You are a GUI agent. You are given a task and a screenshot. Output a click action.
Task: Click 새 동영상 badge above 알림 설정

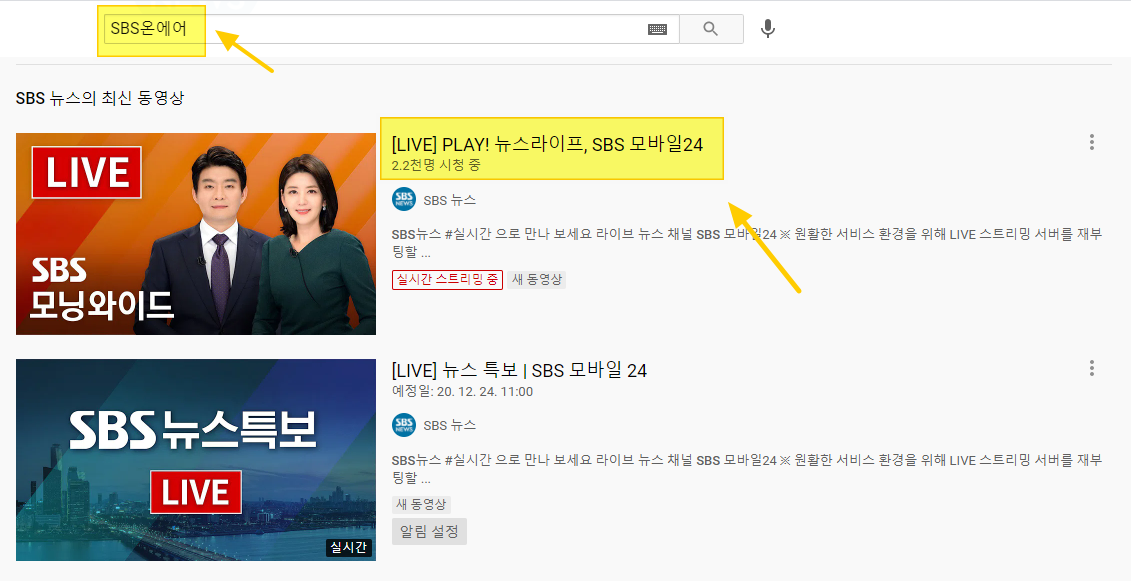pos(421,504)
